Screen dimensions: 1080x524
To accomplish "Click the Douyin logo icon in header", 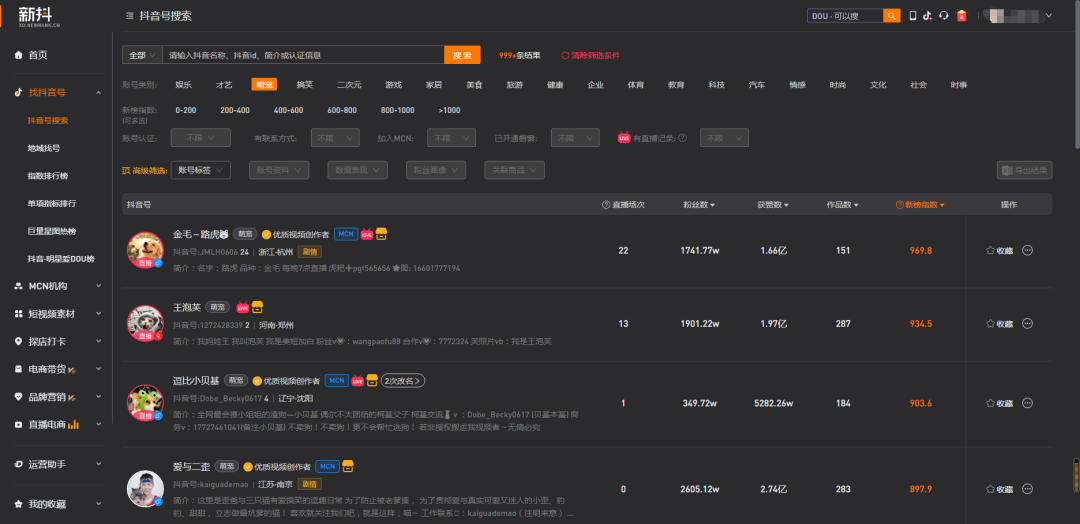I will pos(928,16).
